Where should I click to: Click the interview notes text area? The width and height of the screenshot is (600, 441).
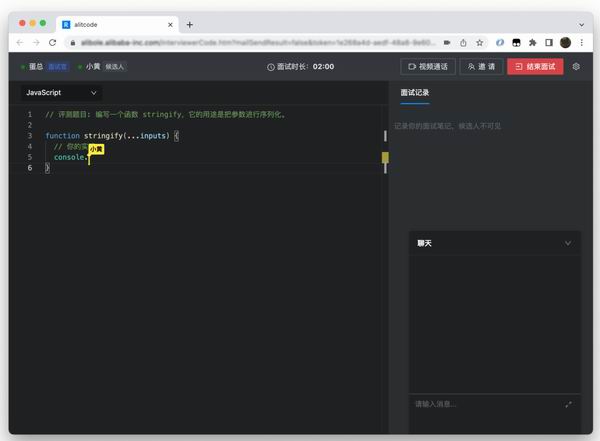[x=491, y=168]
